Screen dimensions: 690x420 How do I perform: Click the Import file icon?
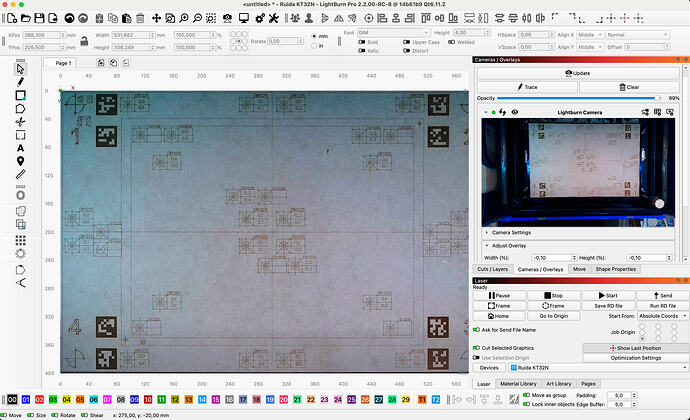point(53,18)
